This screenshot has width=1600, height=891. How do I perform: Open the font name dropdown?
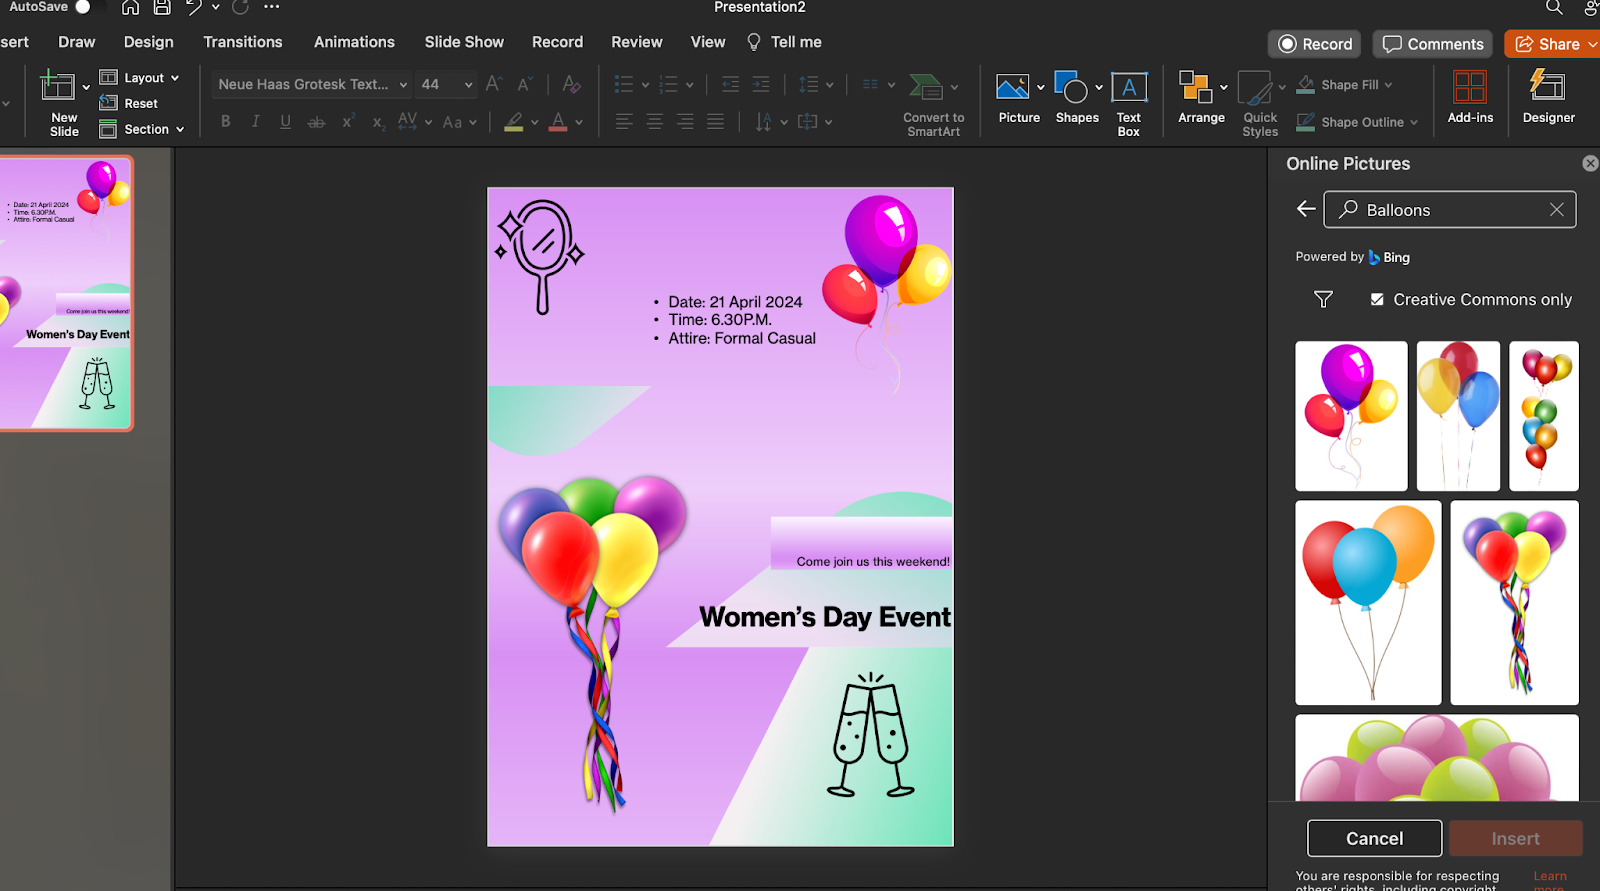[x=403, y=85]
